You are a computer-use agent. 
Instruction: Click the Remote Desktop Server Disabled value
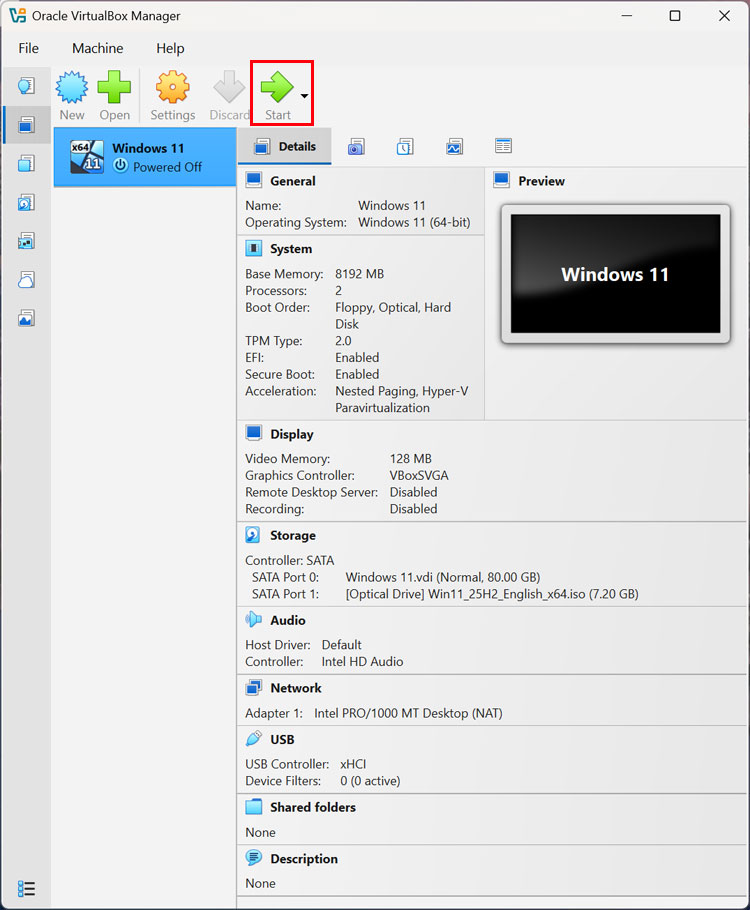tap(413, 492)
